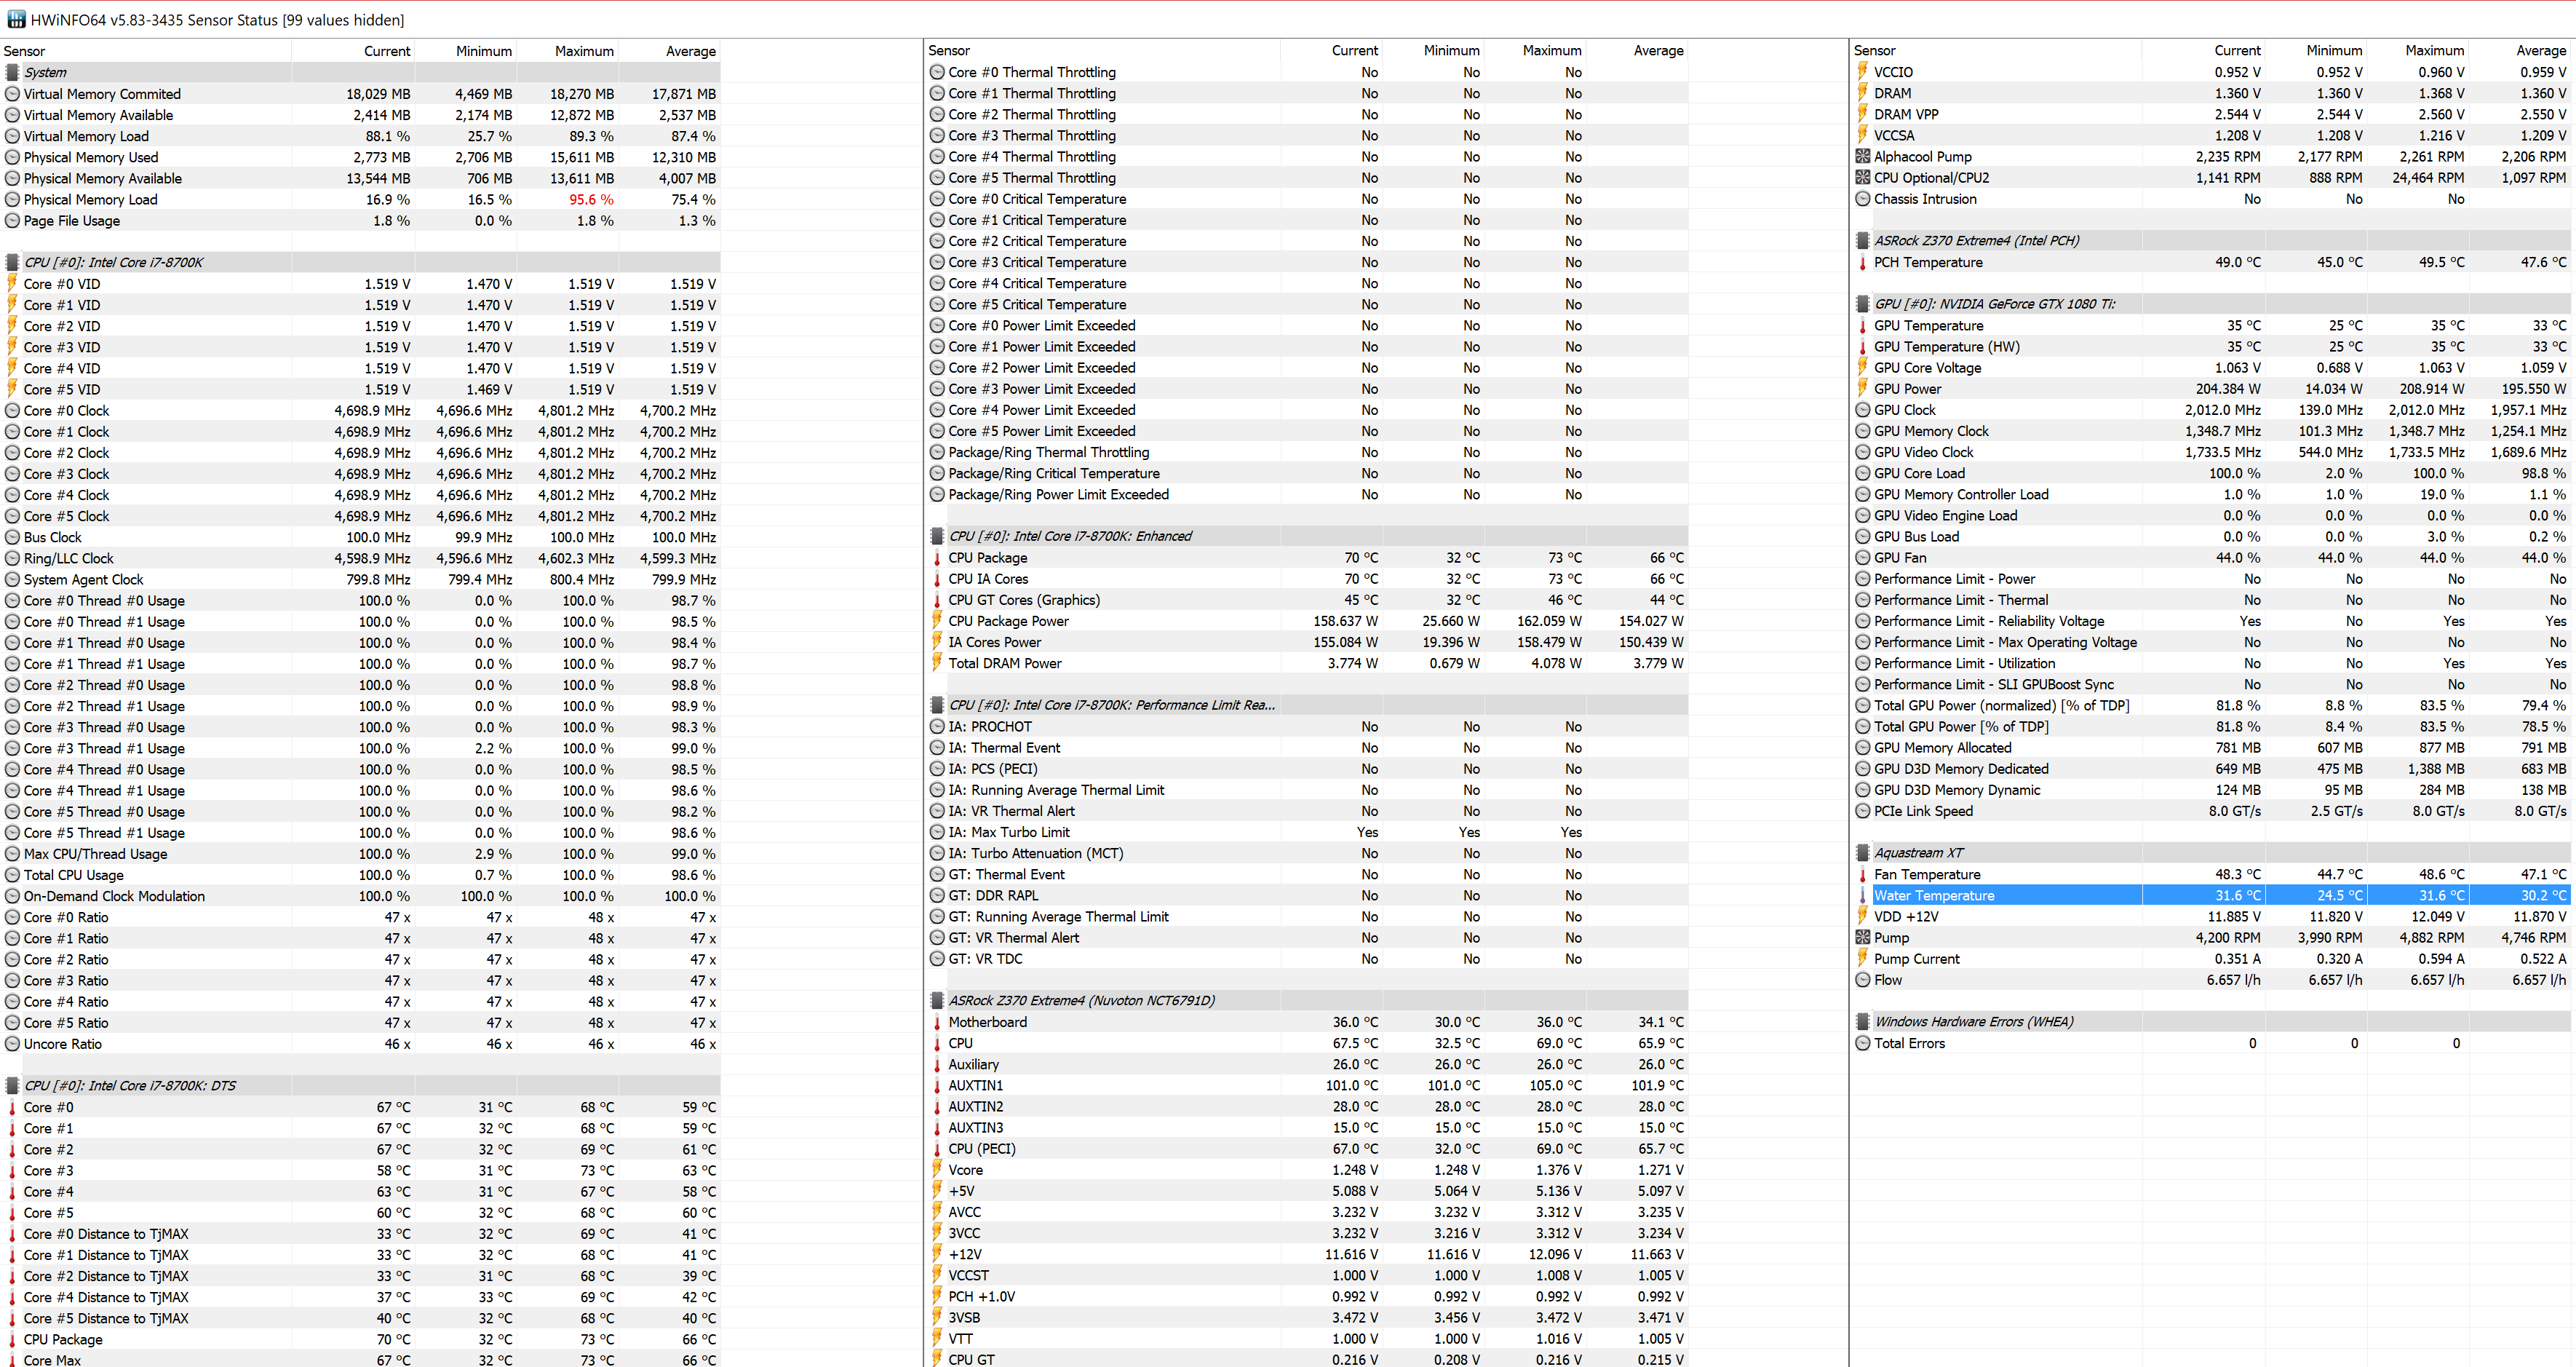
Task: Click the thermometer icon beside CPU Package row
Action: [937, 558]
